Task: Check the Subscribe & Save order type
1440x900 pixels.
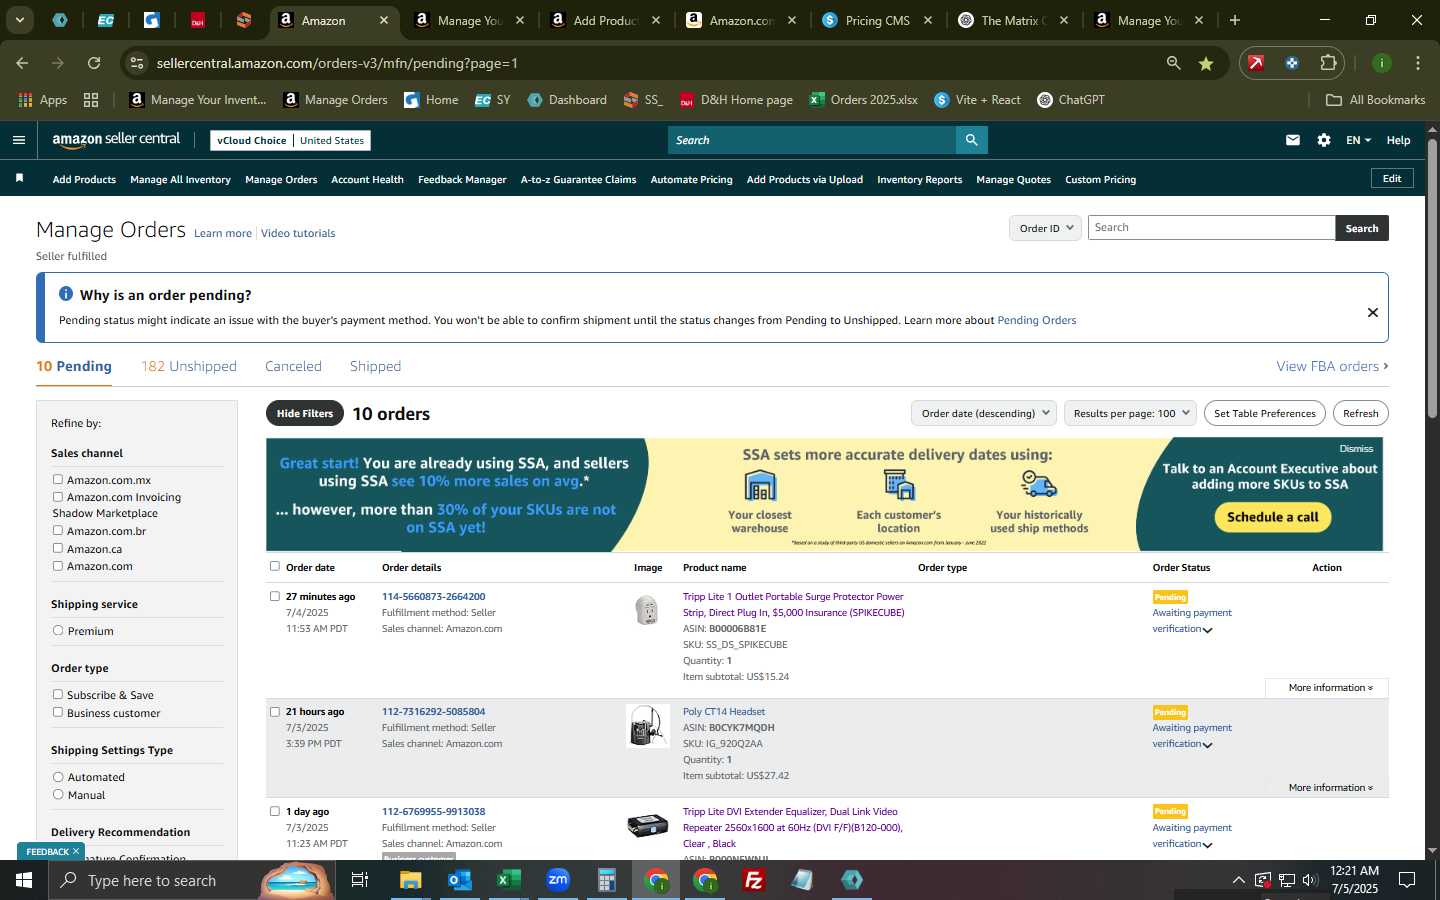Action: coord(58,695)
